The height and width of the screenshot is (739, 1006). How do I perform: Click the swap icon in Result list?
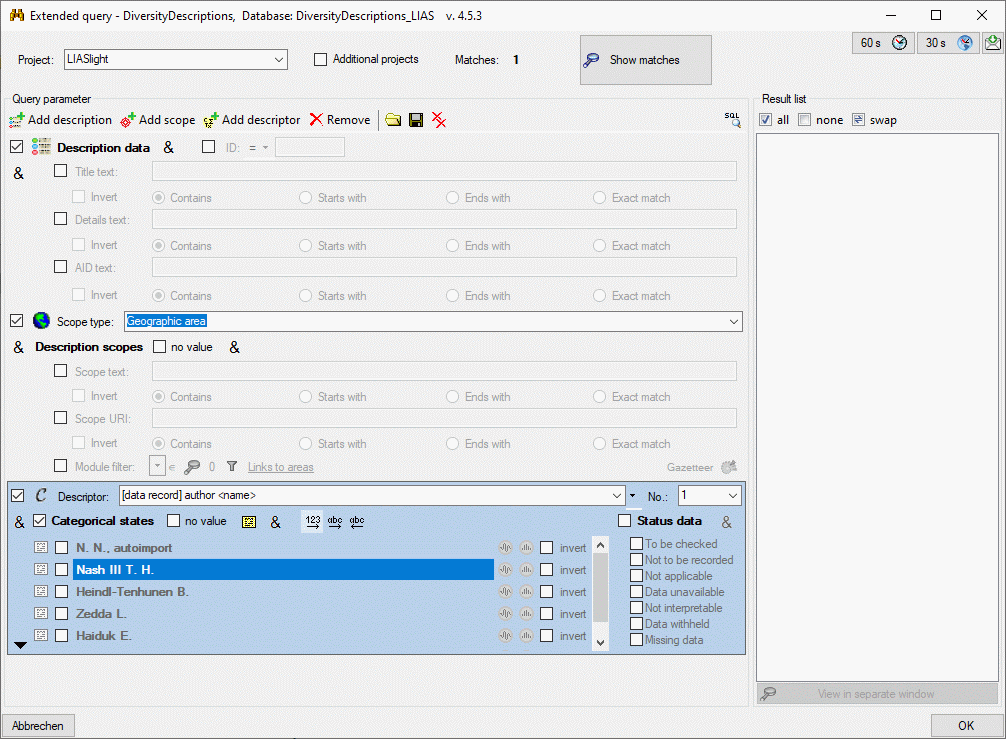(858, 120)
